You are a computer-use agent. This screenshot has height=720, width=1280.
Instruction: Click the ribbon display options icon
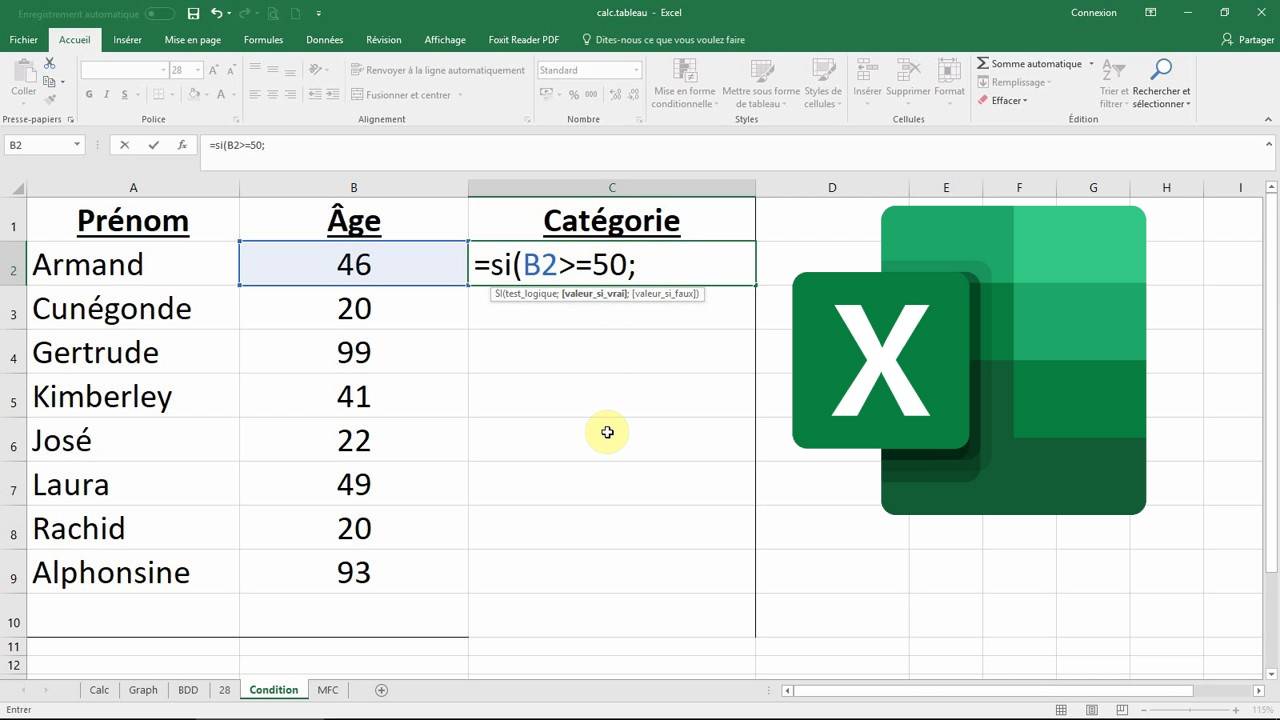tap(1152, 13)
